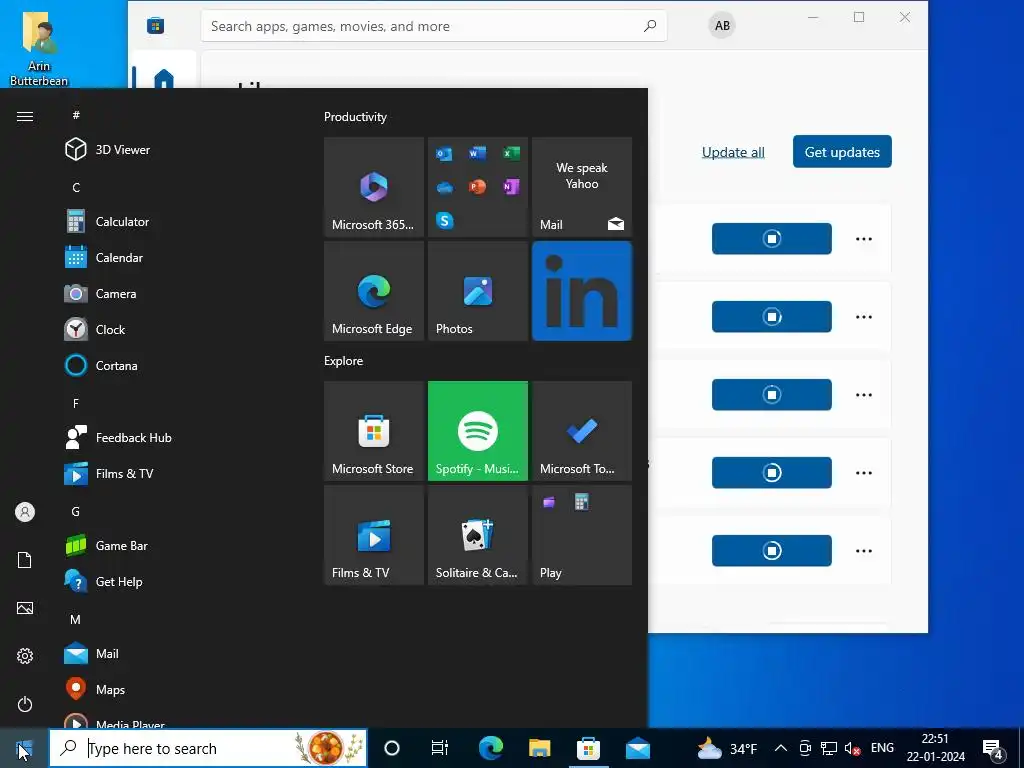Open the Microsoft 365 tile
This screenshot has height=768, width=1024.
(x=374, y=187)
